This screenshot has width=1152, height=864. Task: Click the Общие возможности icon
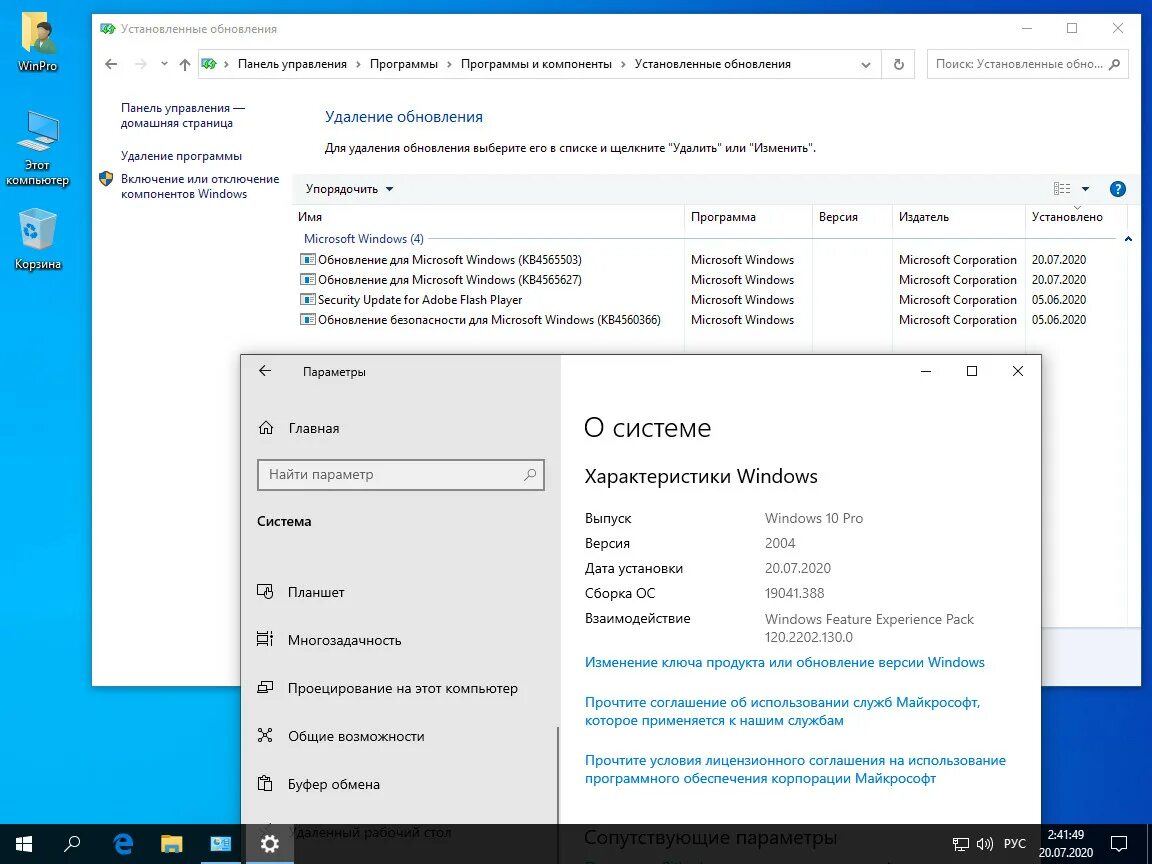click(x=265, y=735)
